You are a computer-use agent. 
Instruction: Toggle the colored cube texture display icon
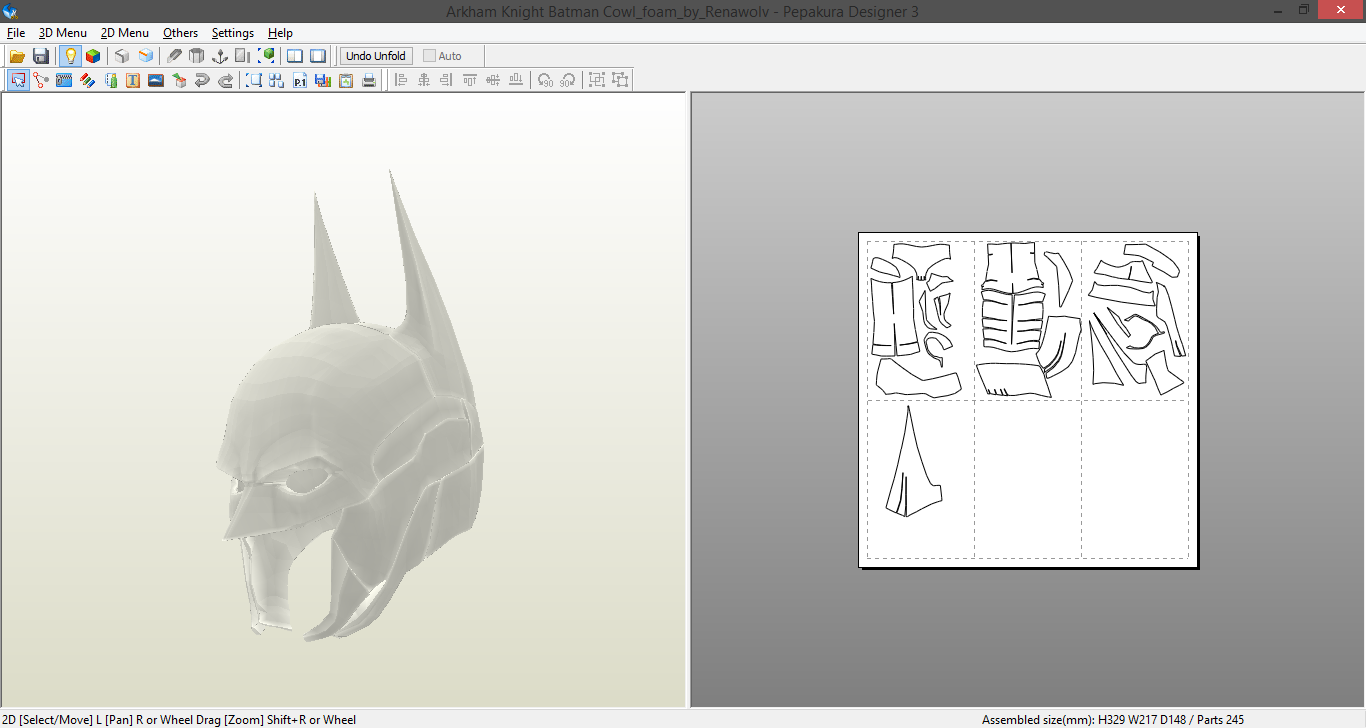pos(93,56)
